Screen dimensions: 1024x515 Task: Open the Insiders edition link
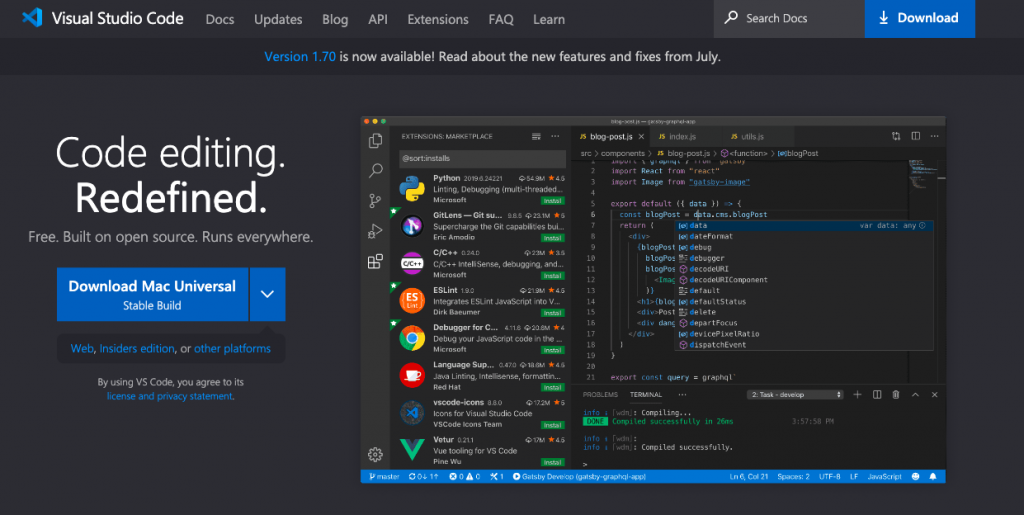tap(137, 349)
